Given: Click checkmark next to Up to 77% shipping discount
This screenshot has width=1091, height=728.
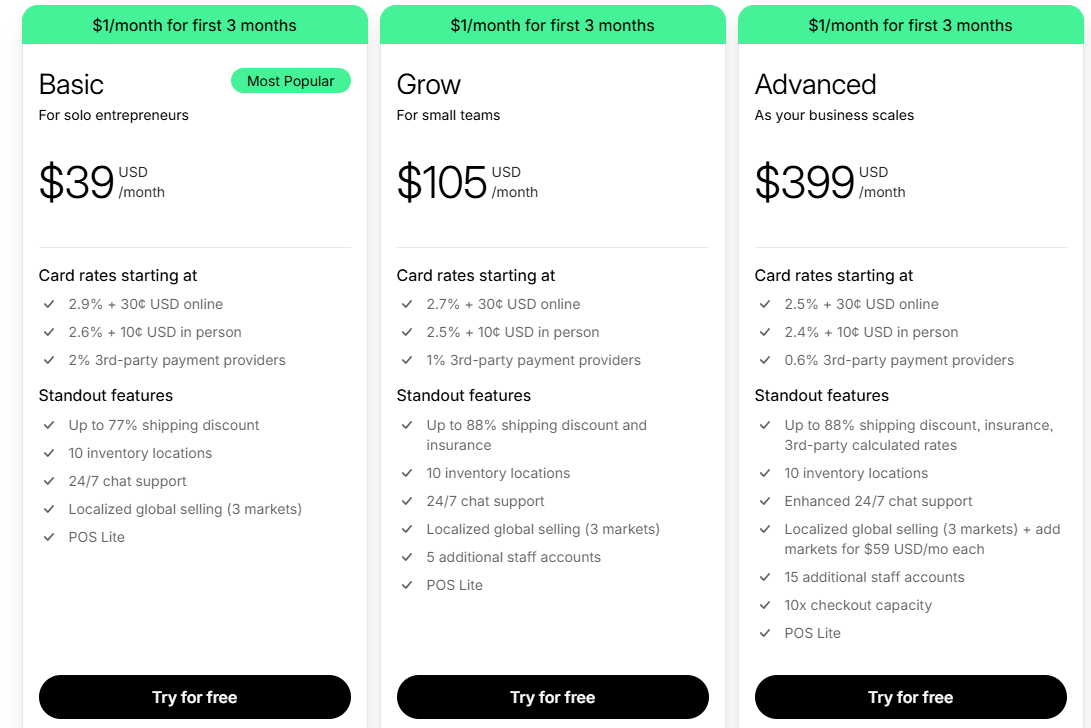Looking at the screenshot, I should [x=49, y=425].
